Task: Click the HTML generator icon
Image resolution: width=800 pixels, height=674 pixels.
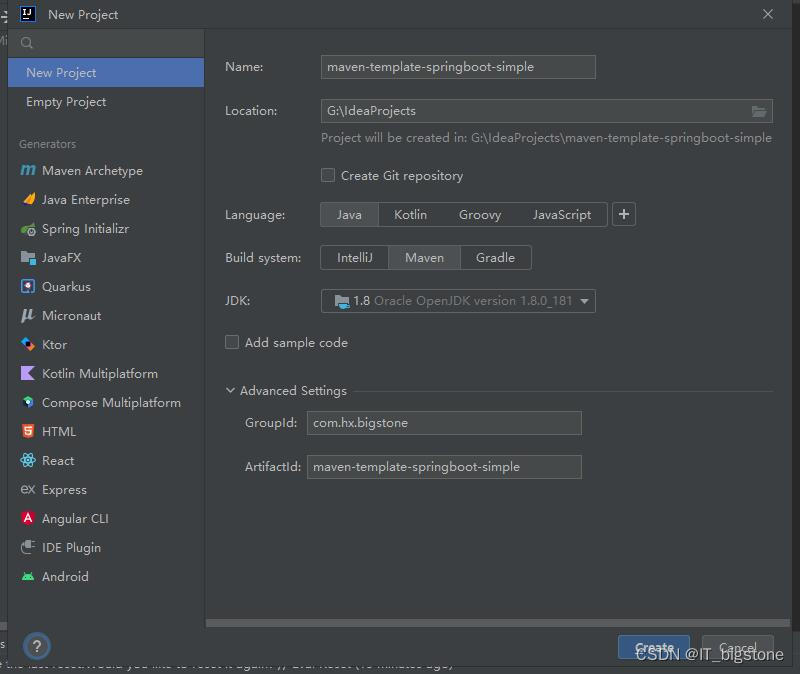Action: 28,431
